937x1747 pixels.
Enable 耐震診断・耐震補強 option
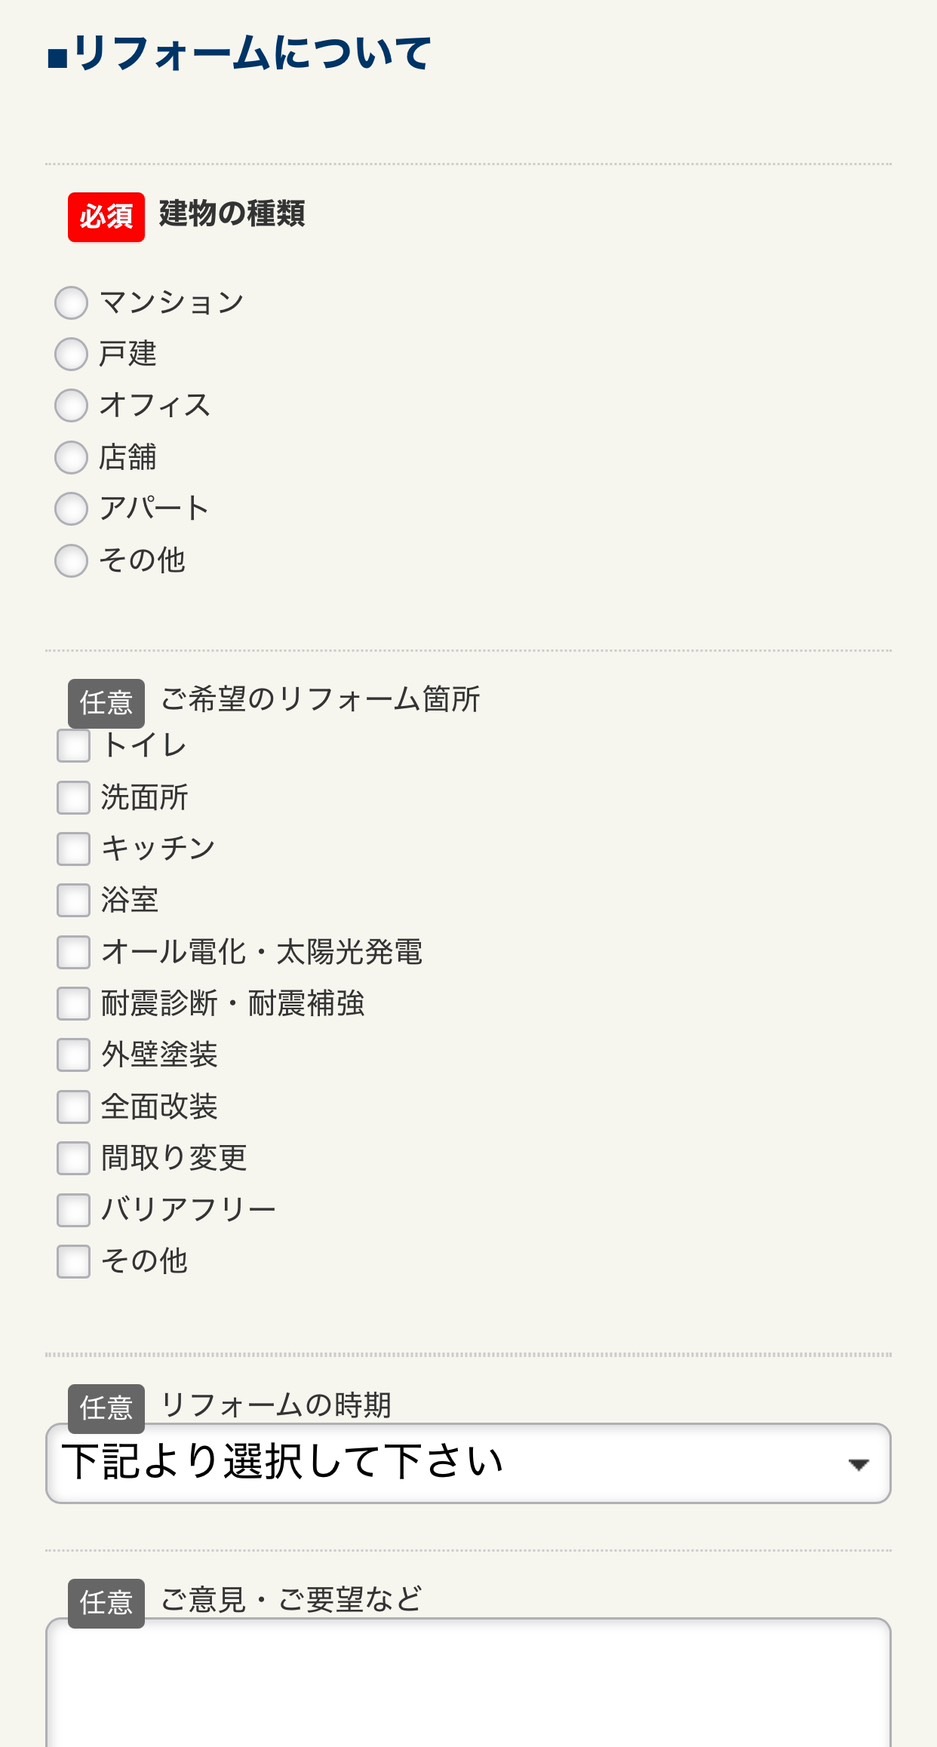(x=72, y=1003)
